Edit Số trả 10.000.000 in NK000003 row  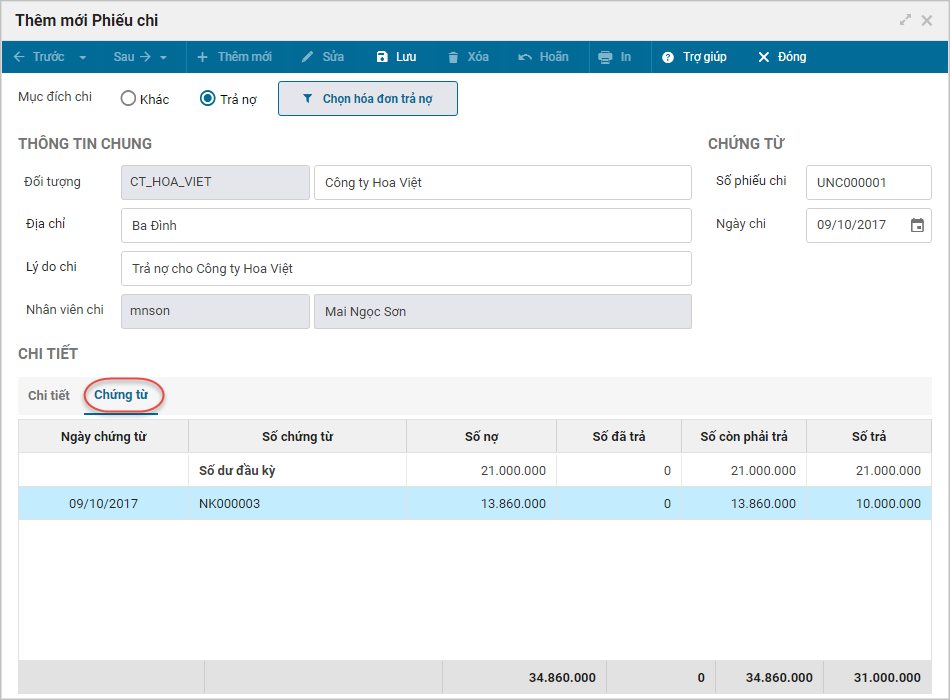869,504
